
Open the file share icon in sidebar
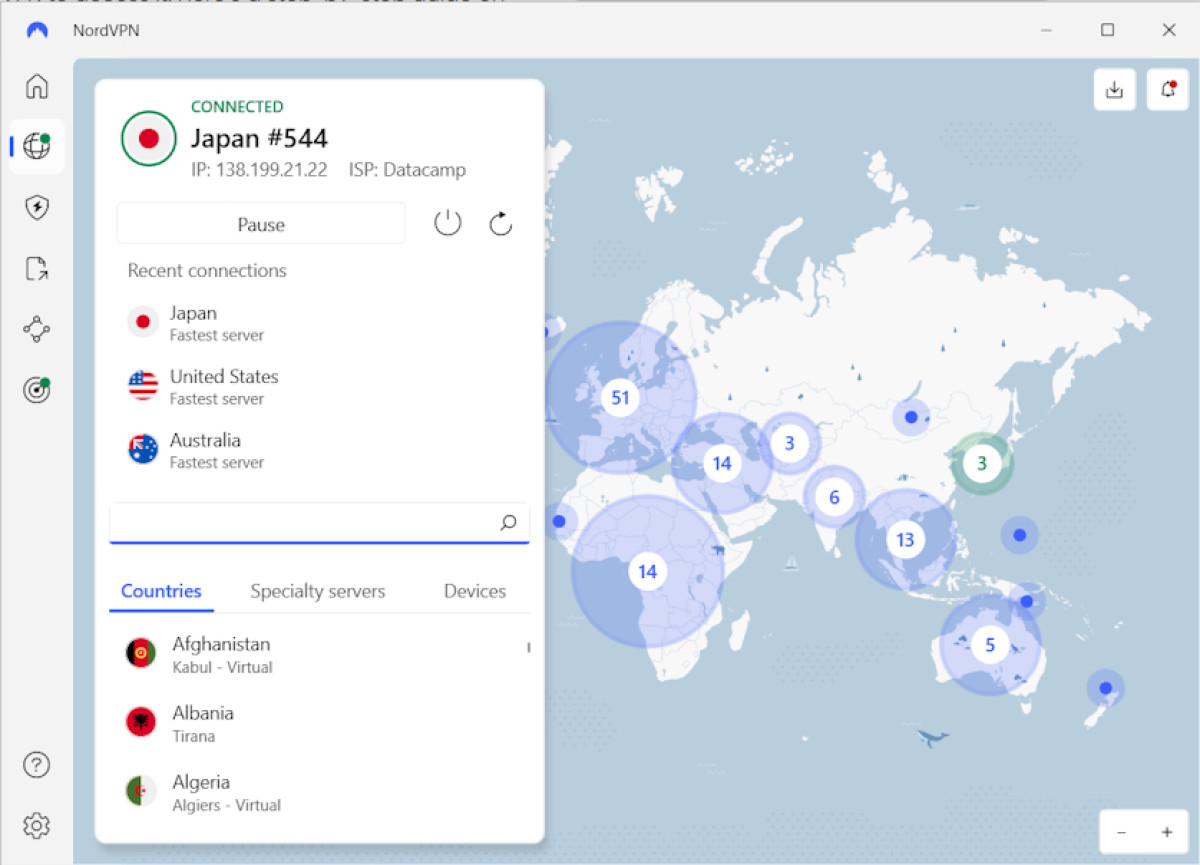(37, 268)
